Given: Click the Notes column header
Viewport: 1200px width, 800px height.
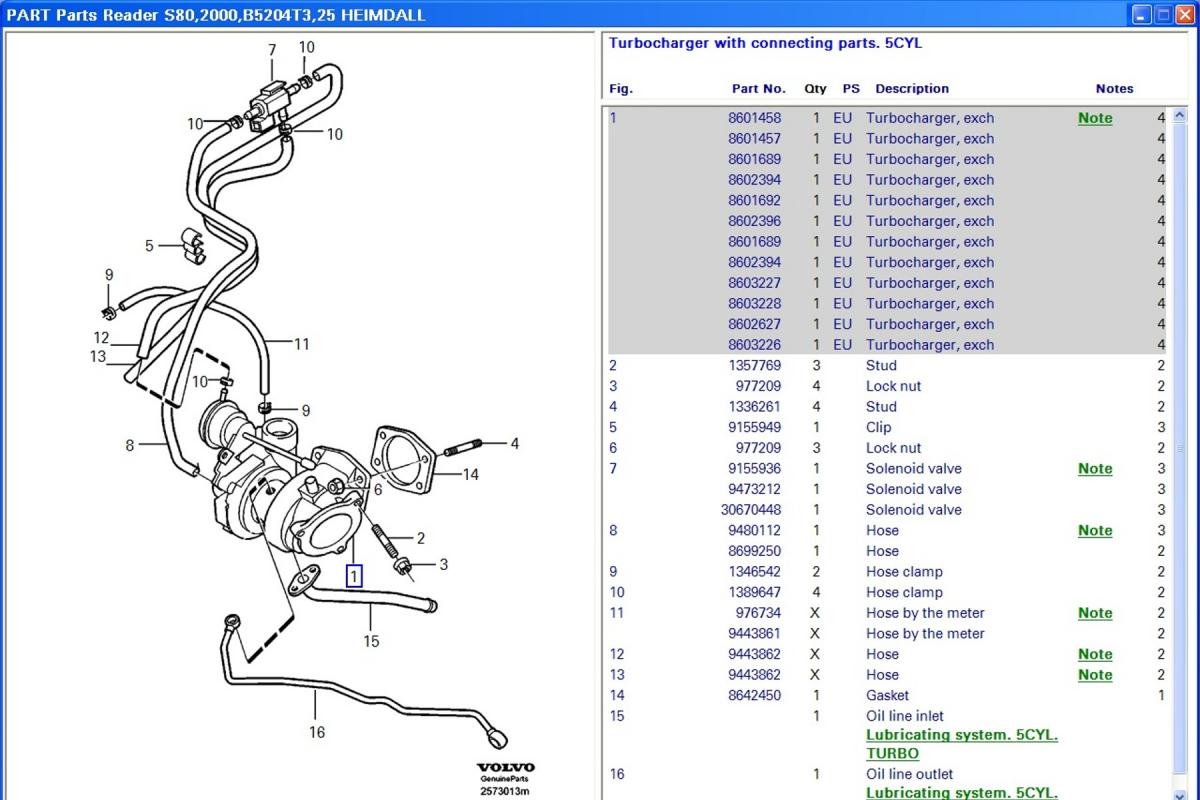Looking at the screenshot, I should (1114, 88).
